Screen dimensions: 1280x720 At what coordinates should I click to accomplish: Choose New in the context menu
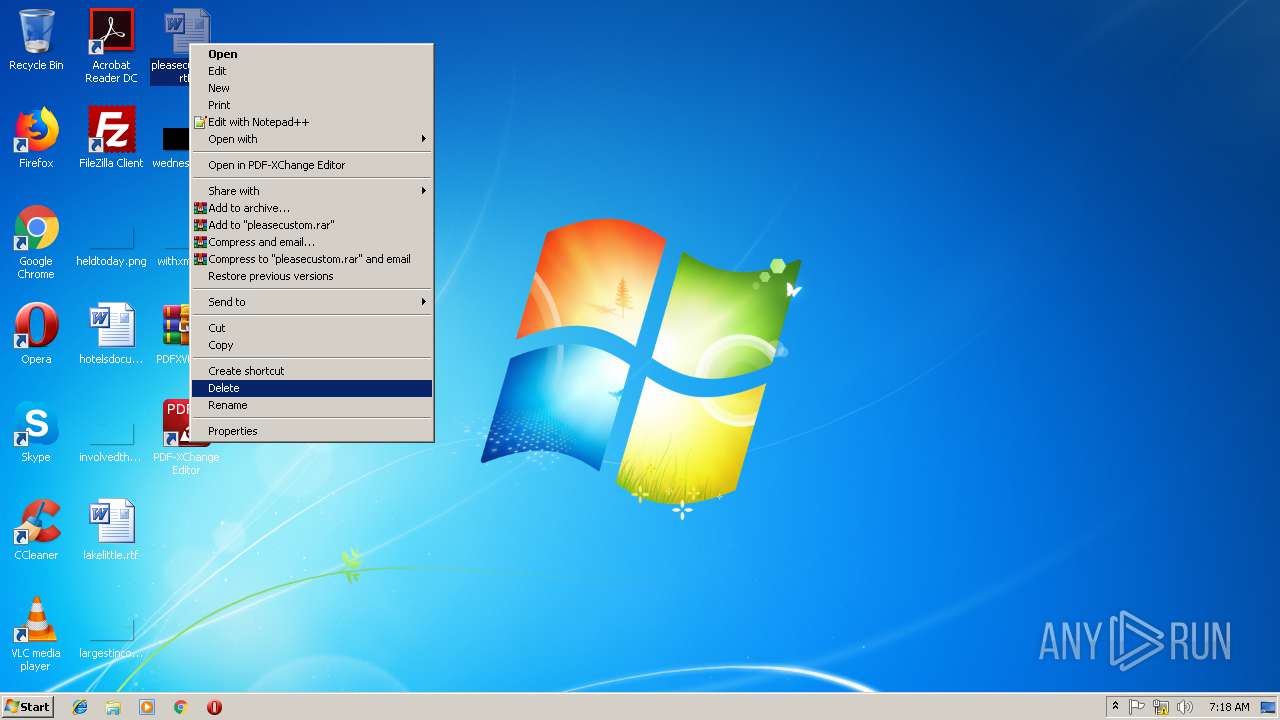[x=312, y=88]
